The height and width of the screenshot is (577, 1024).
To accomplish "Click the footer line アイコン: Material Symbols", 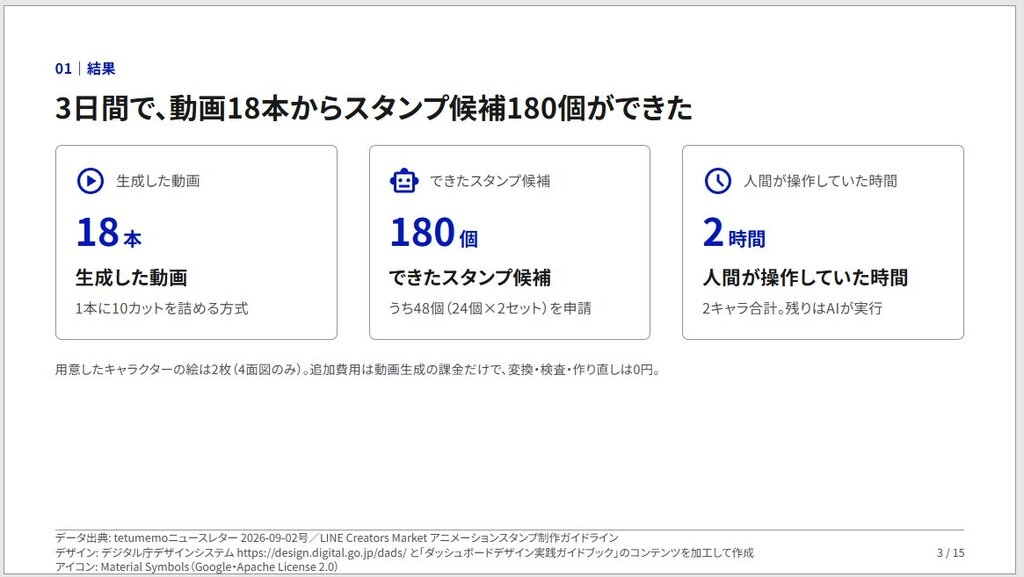I will click(196, 567).
